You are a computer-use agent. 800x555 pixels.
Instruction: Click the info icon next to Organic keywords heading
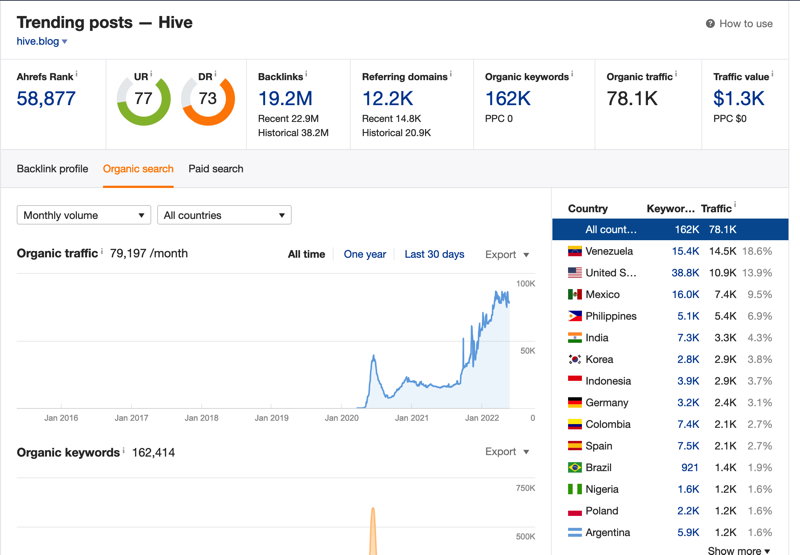572,74
